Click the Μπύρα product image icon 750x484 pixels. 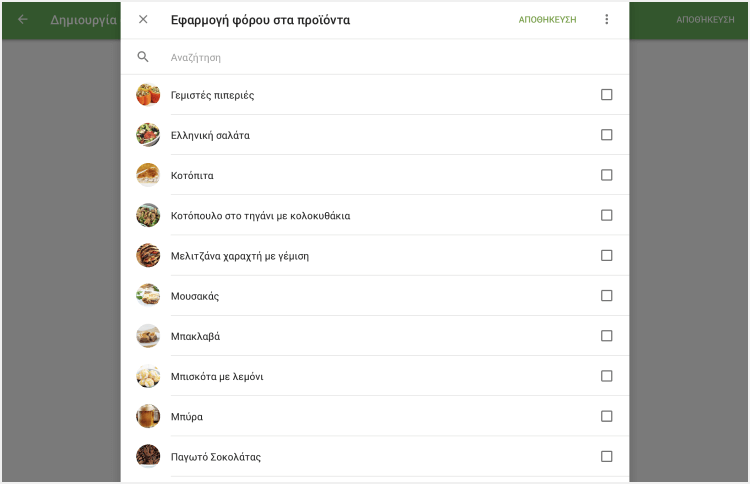point(148,416)
